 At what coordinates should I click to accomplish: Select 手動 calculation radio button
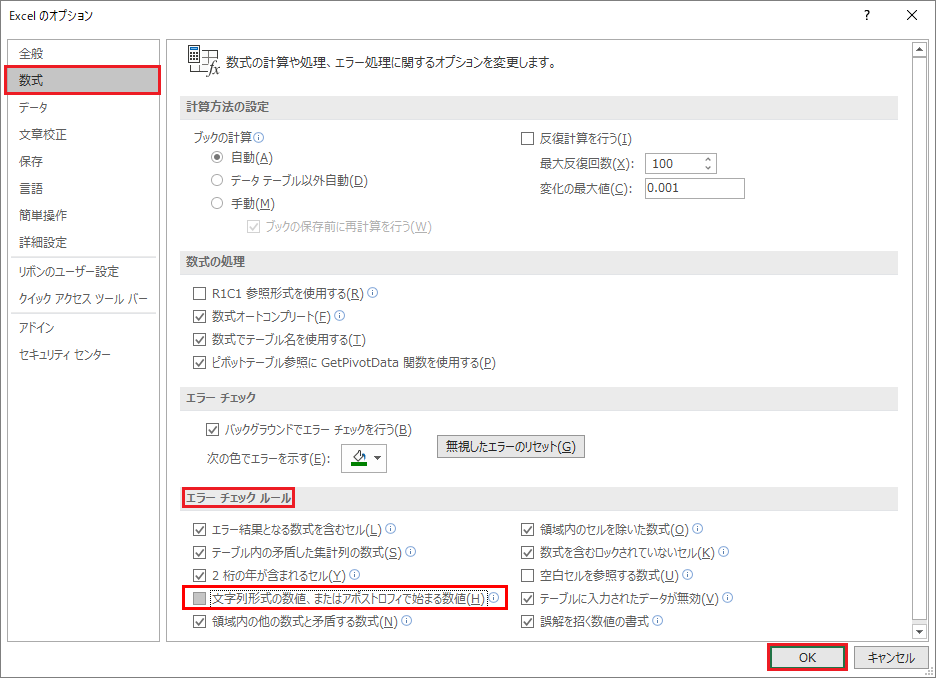(217, 203)
